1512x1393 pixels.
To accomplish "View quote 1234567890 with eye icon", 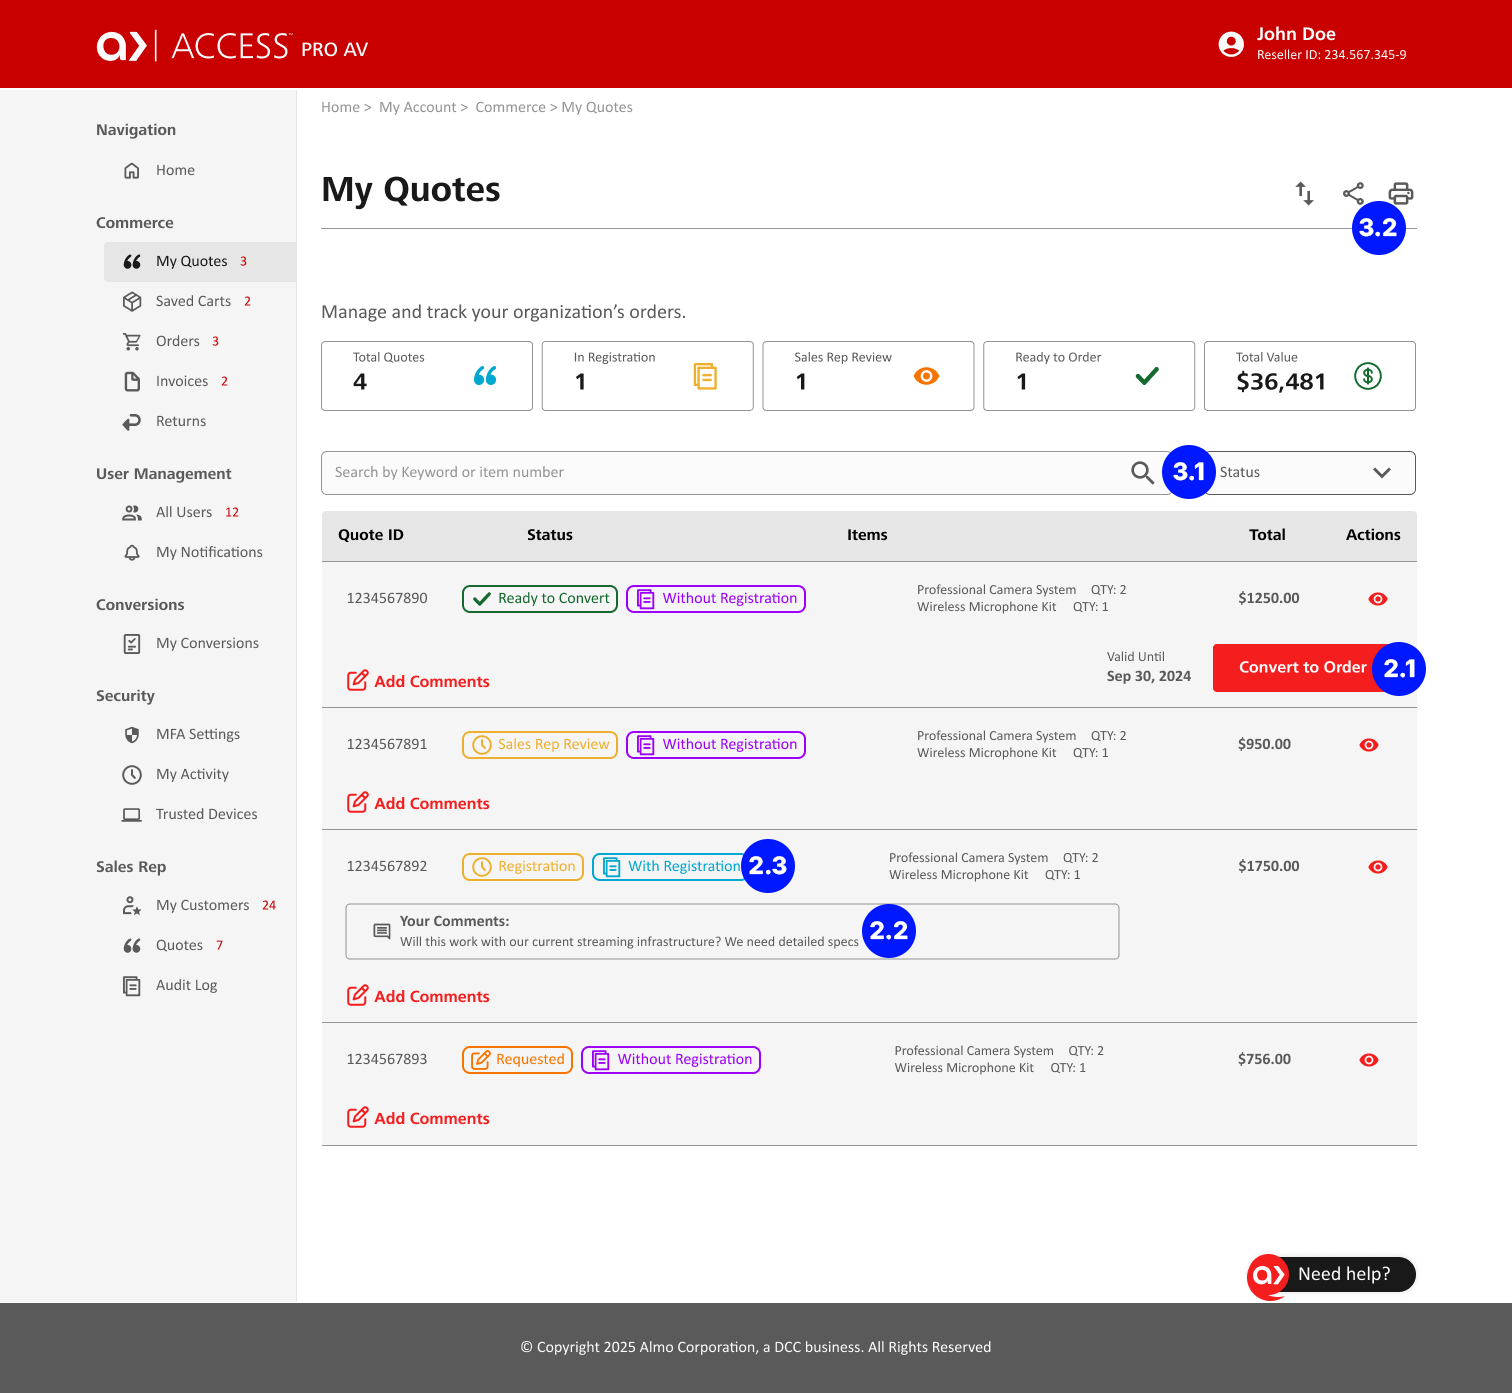I will 1377,599.
